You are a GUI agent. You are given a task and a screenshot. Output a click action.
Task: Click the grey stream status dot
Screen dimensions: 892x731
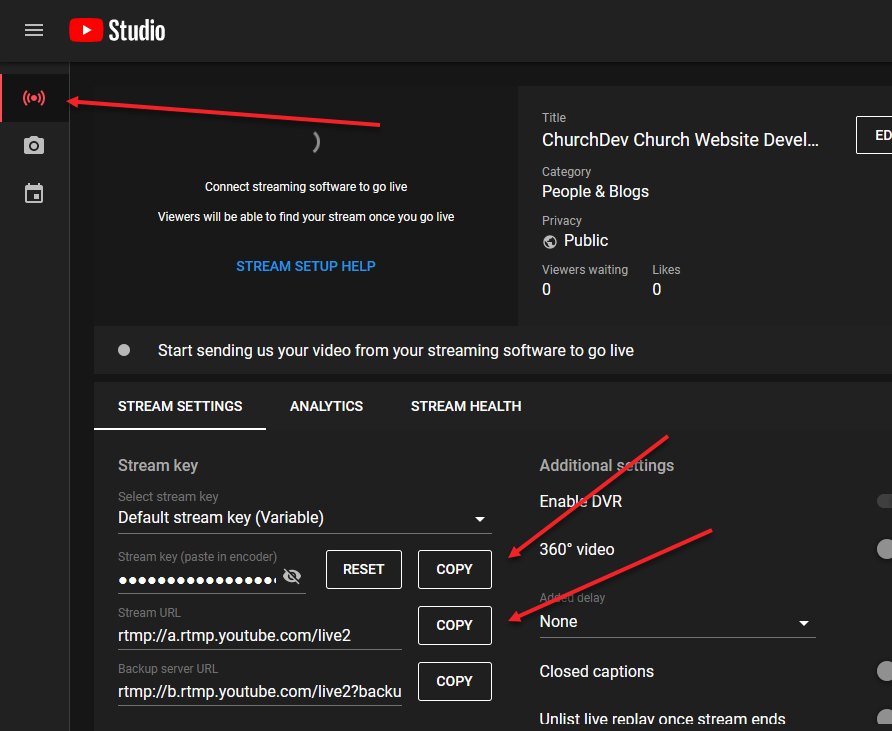click(124, 350)
